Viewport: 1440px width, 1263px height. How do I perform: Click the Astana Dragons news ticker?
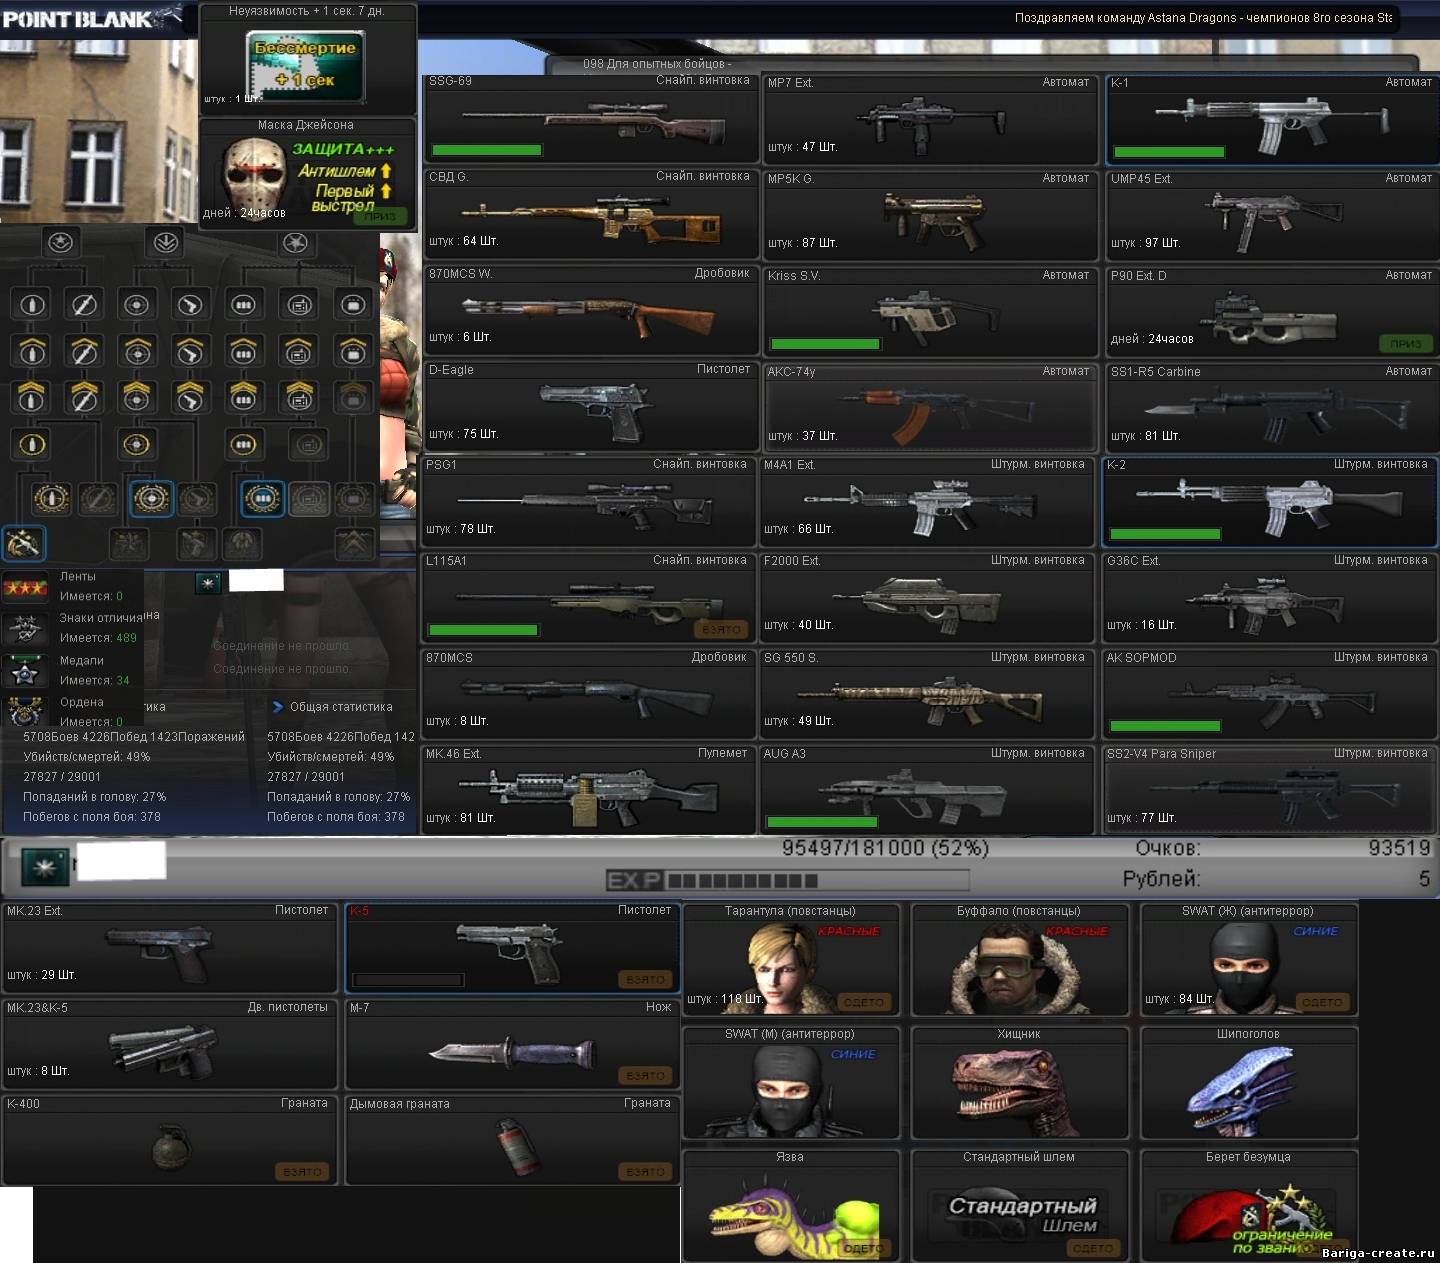(1203, 17)
